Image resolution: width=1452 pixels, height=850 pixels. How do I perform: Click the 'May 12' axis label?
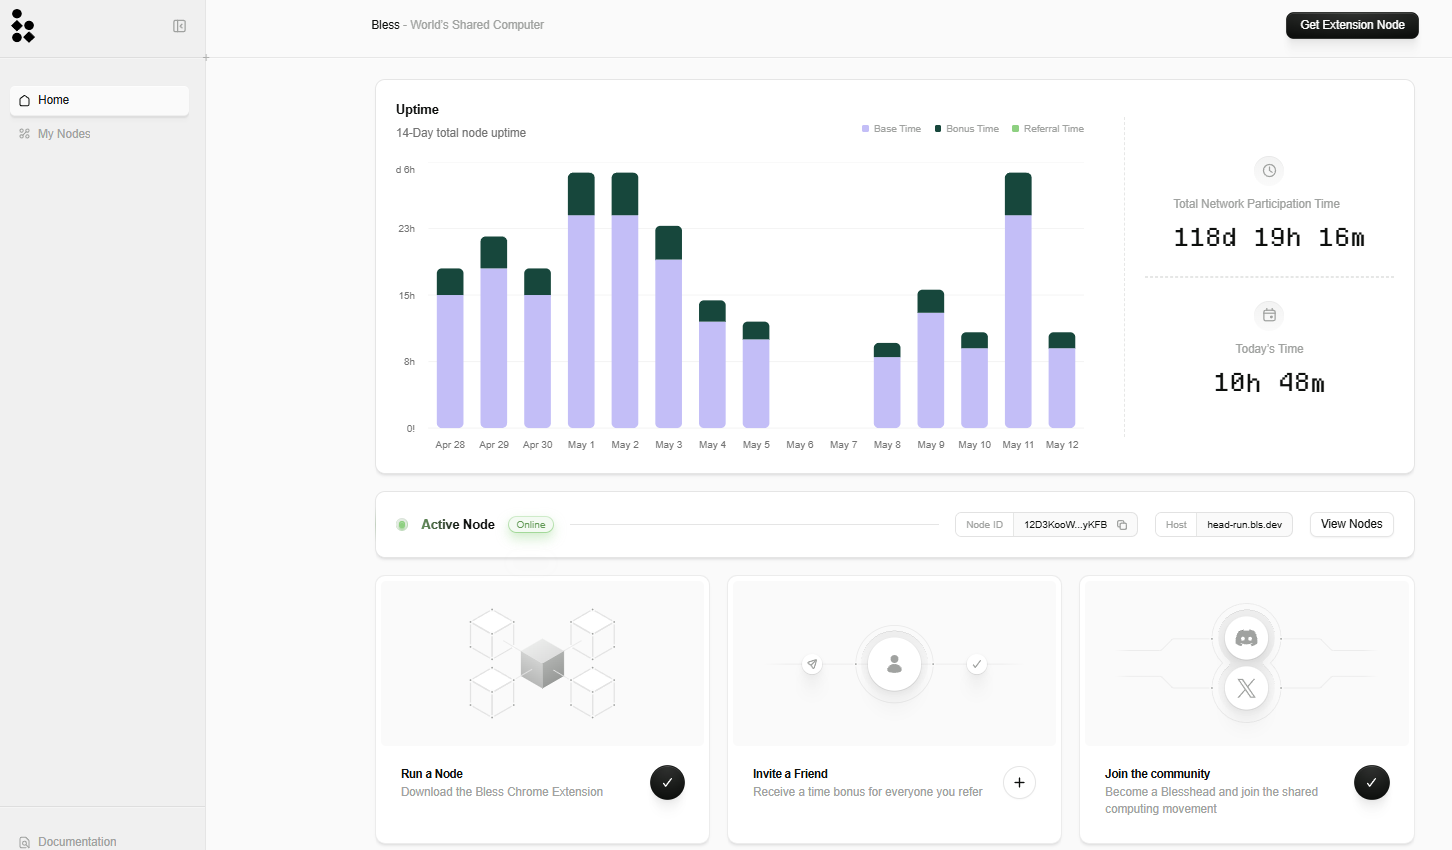1062,445
